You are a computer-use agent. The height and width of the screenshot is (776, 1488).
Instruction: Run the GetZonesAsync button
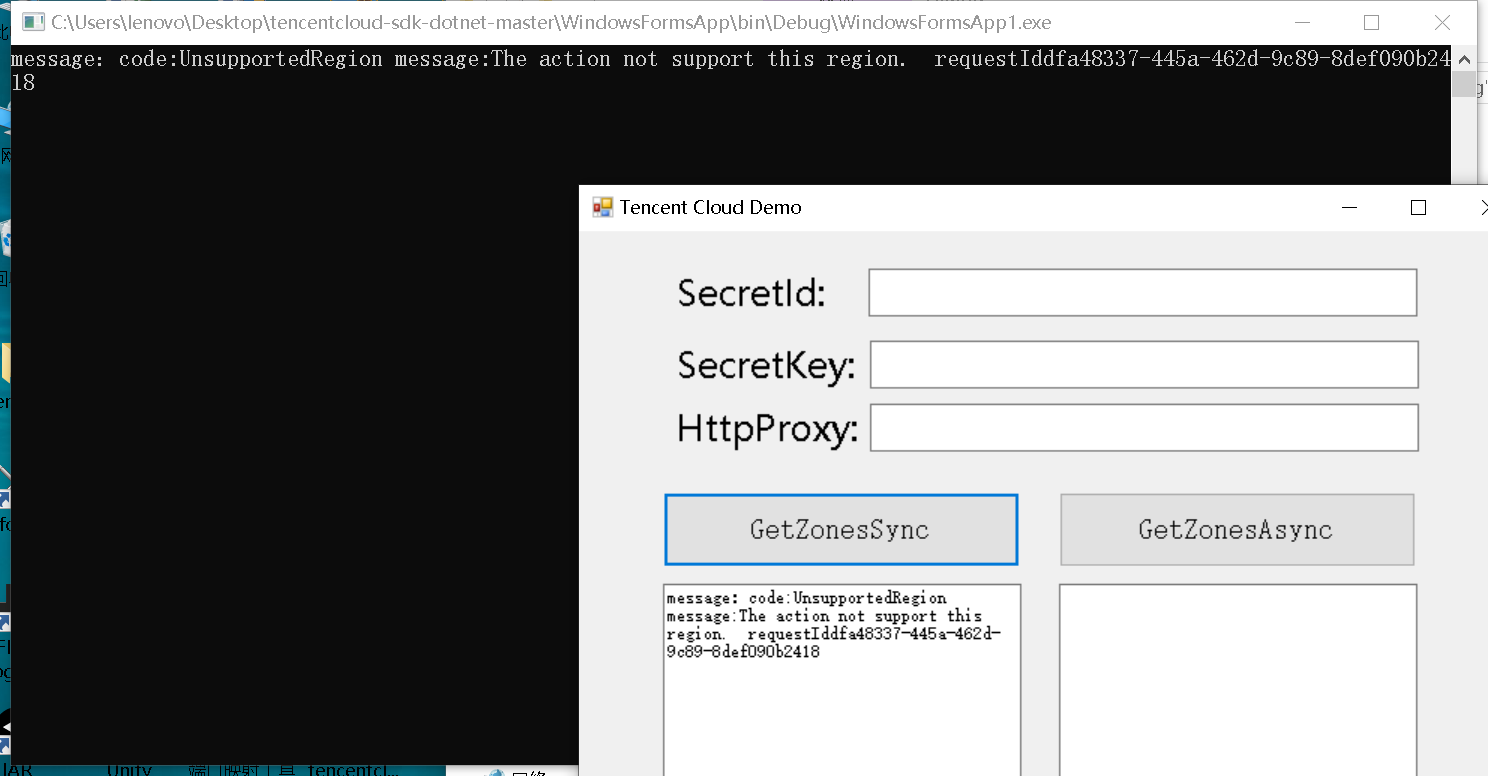(x=1237, y=529)
